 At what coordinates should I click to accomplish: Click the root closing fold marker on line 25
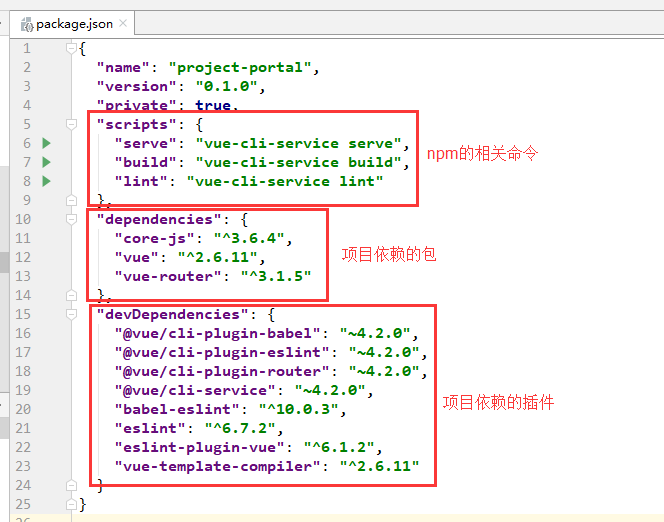coord(71,504)
